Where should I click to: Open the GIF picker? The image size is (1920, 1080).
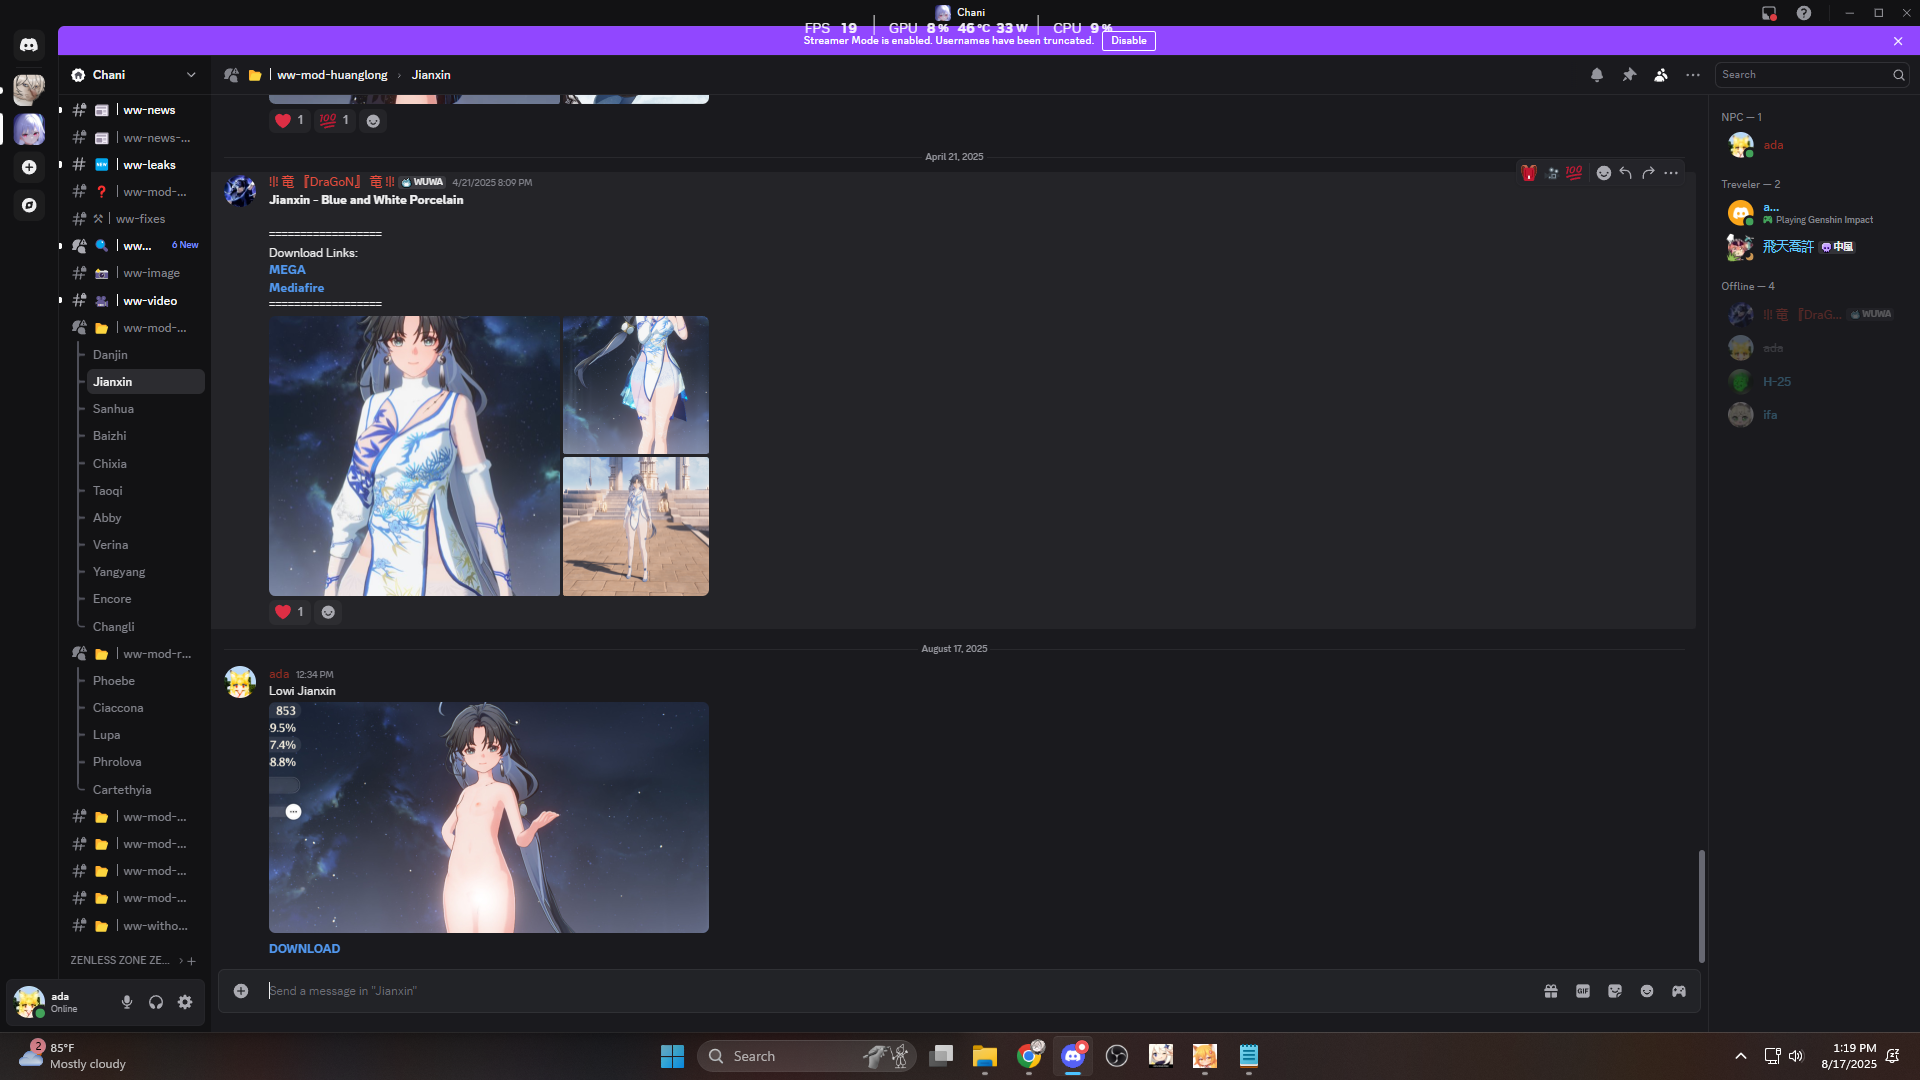tap(1583, 991)
